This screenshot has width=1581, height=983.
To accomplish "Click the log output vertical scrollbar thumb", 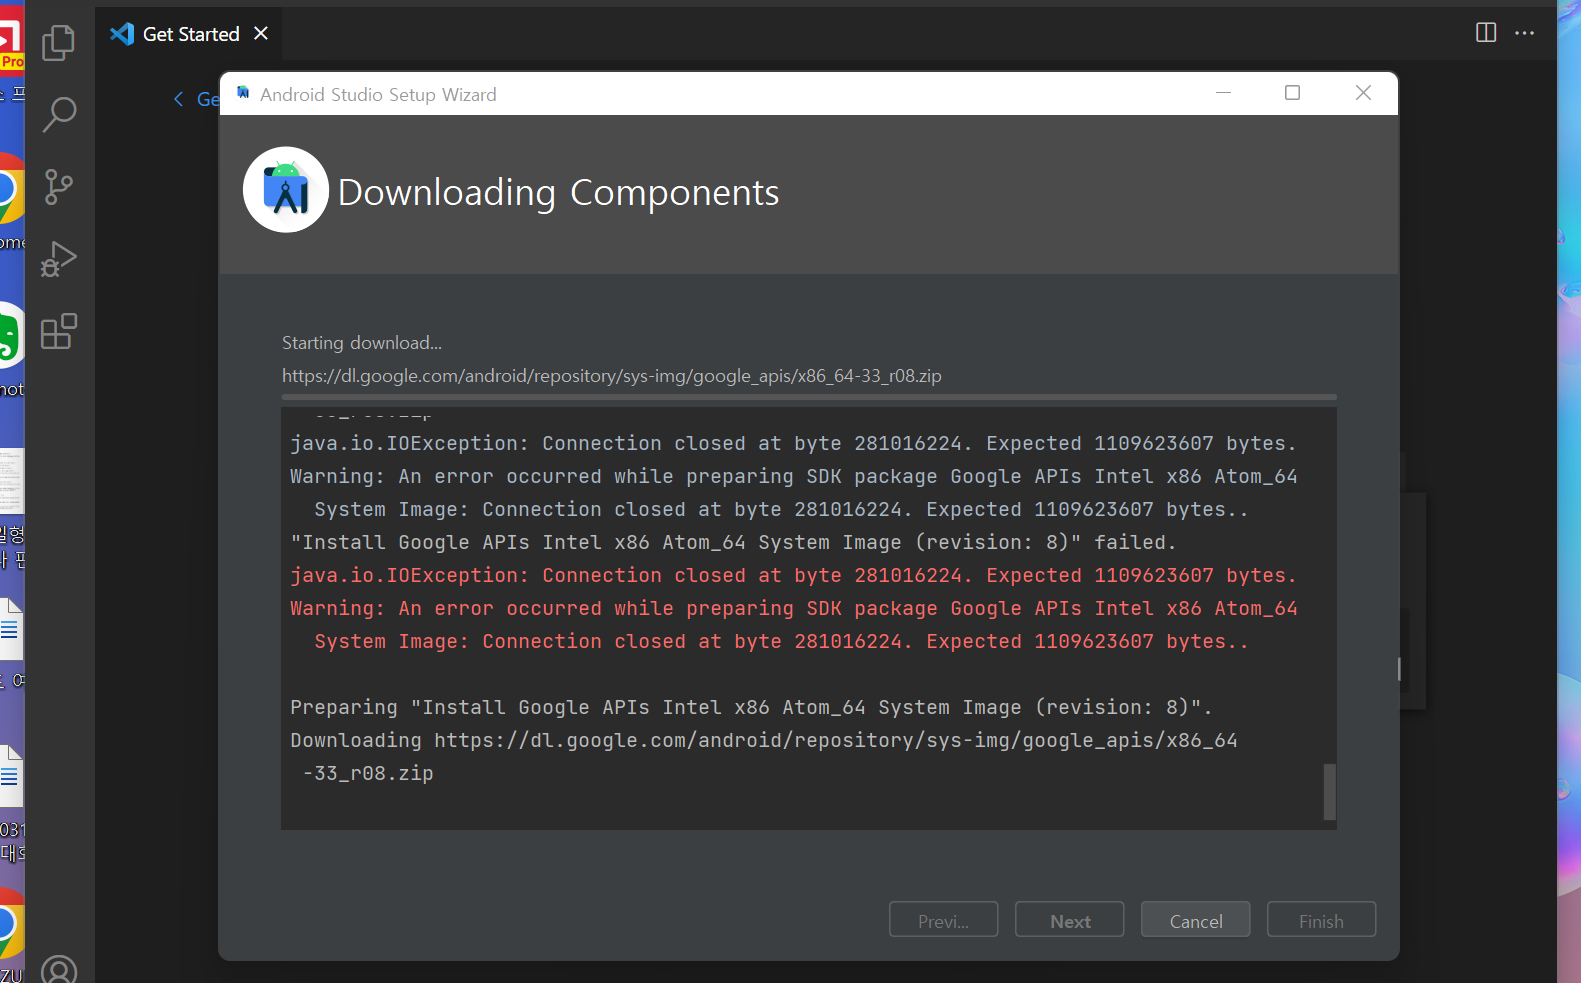I will 1330,791.
